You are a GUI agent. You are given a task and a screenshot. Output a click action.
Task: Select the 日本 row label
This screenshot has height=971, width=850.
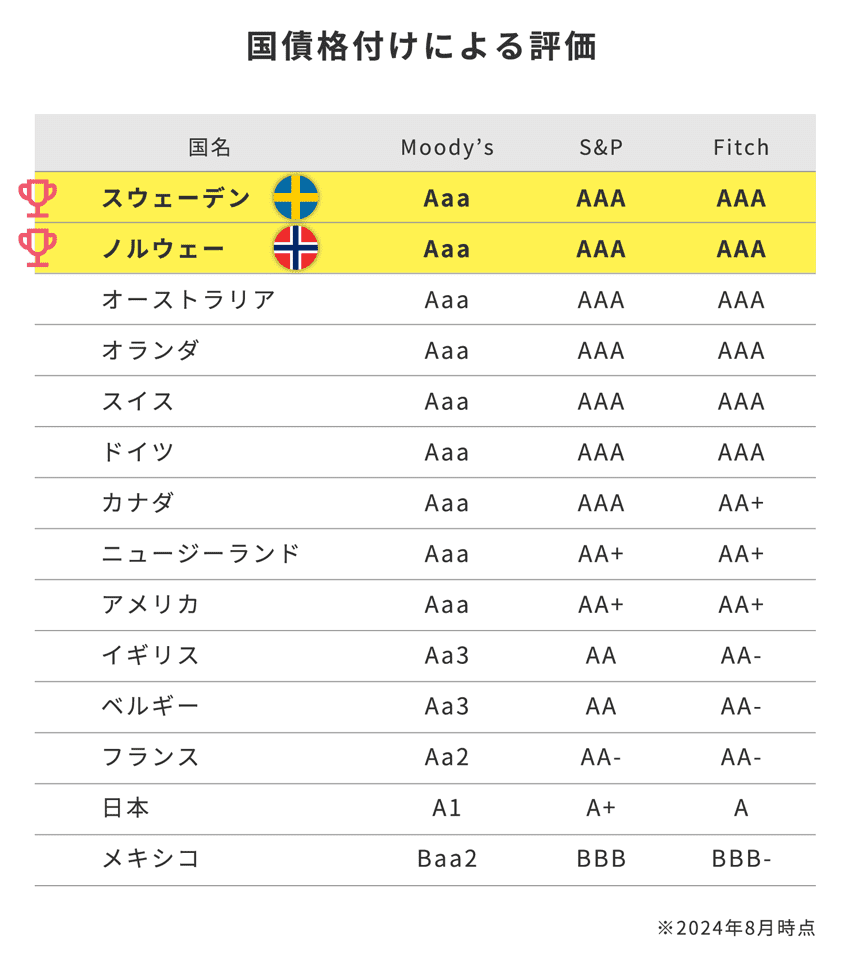click(x=126, y=808)
